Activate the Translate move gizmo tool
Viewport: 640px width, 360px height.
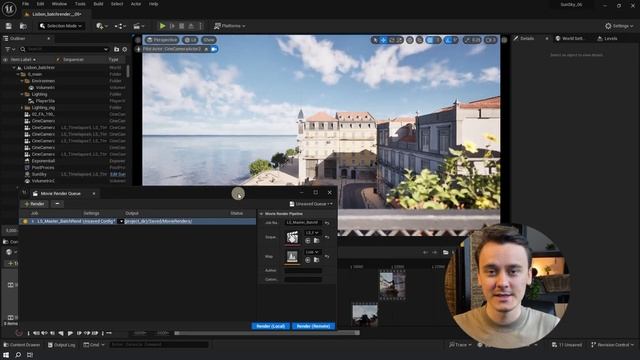click(383, 40)
